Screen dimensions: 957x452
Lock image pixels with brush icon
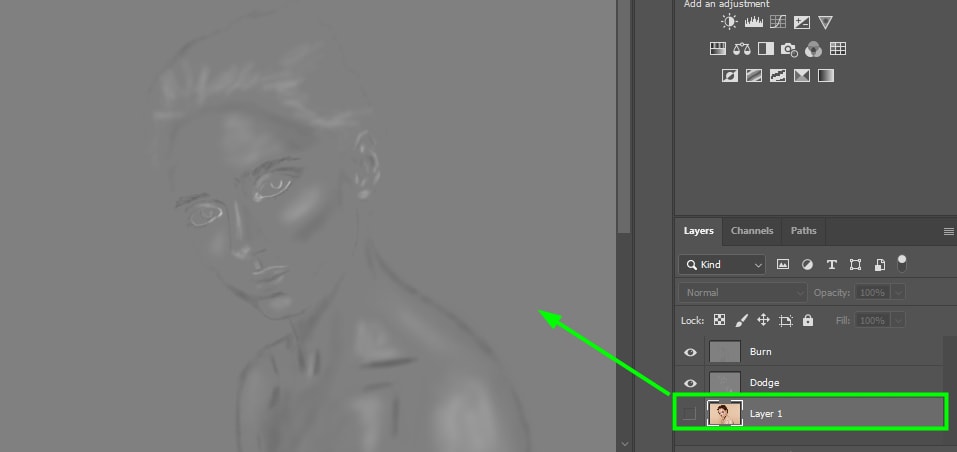click(742, 320)
